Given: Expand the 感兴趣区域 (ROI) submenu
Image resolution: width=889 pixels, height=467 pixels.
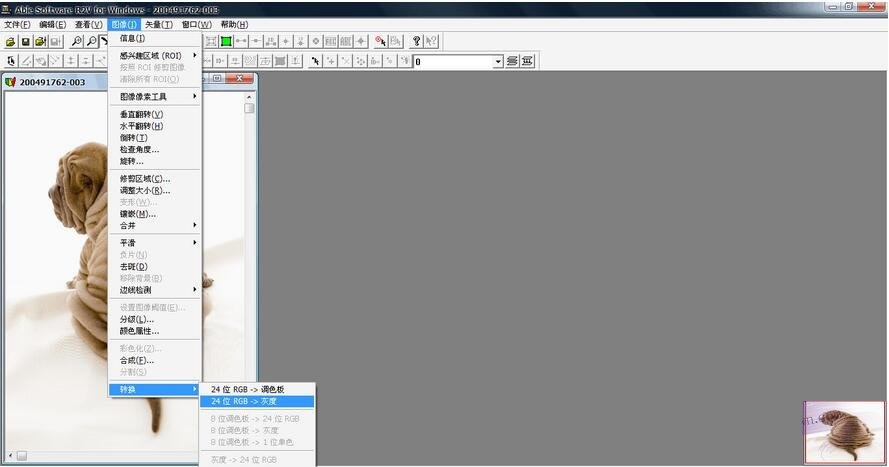Looking at the screenshot, I should pyautogui.click(x=154, y=56).
